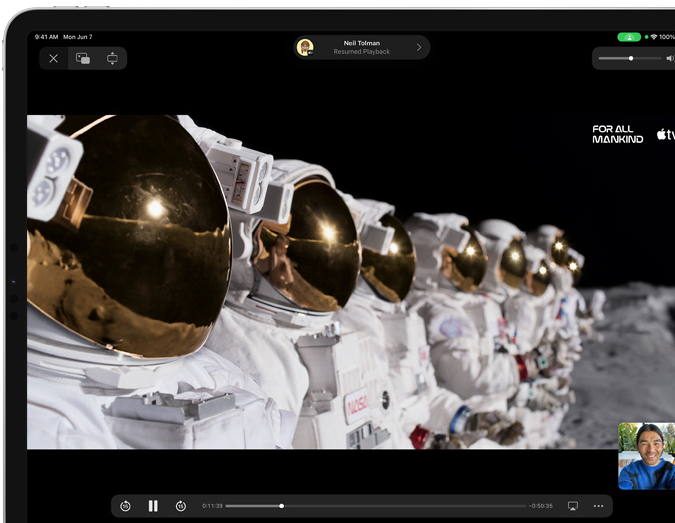Tap the Wi-Fi status icon
Viewport: 675px width, 523px height.
click(653, 37)
